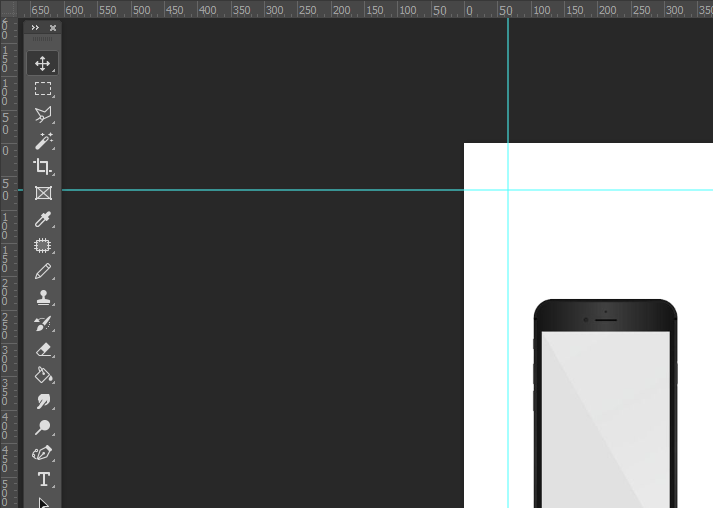Click the phone mockup speaker bar

coord(606,320)
